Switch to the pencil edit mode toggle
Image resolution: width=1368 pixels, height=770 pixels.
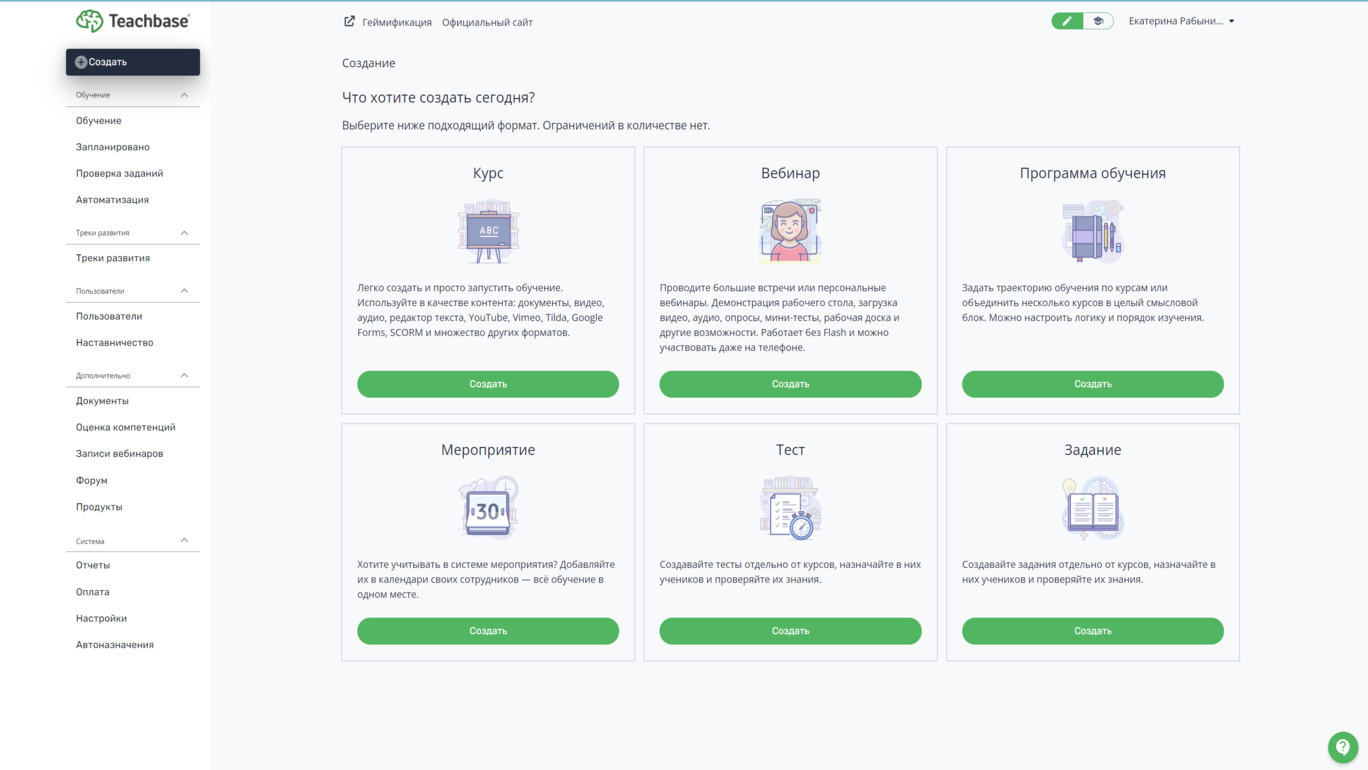click(1067, 21)
